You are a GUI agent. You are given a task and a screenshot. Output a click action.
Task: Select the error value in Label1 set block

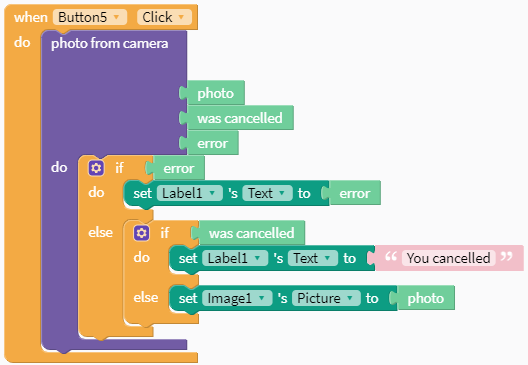click(355, 193)
